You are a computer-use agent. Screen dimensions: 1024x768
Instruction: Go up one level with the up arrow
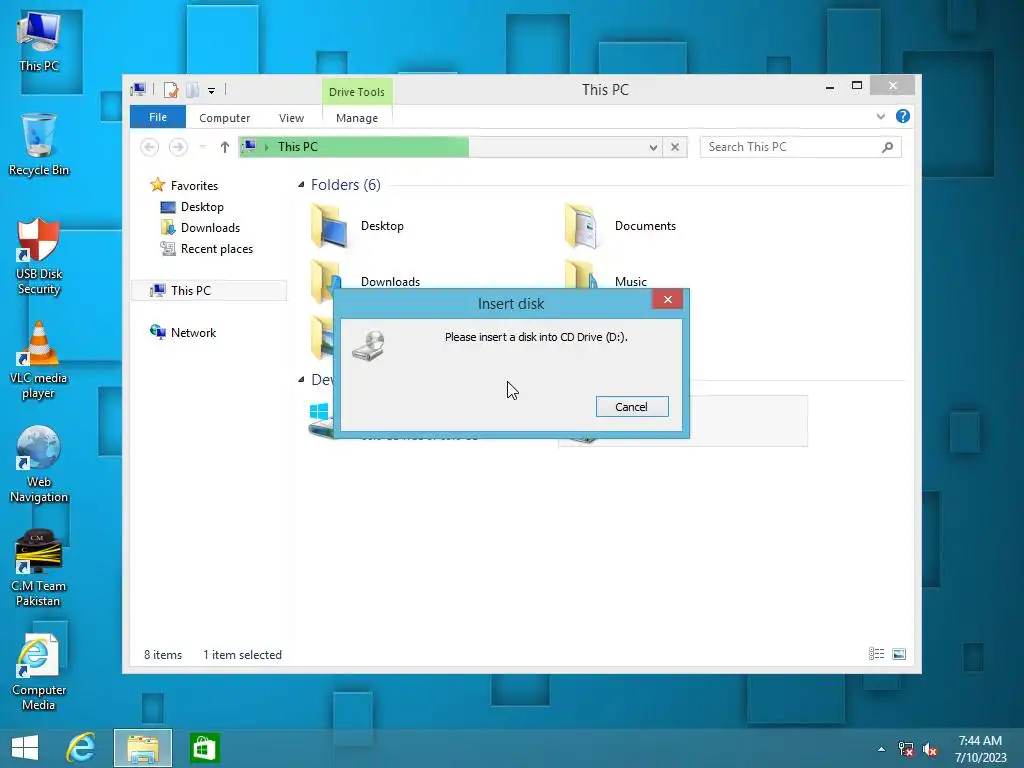(x=225, y=147)
